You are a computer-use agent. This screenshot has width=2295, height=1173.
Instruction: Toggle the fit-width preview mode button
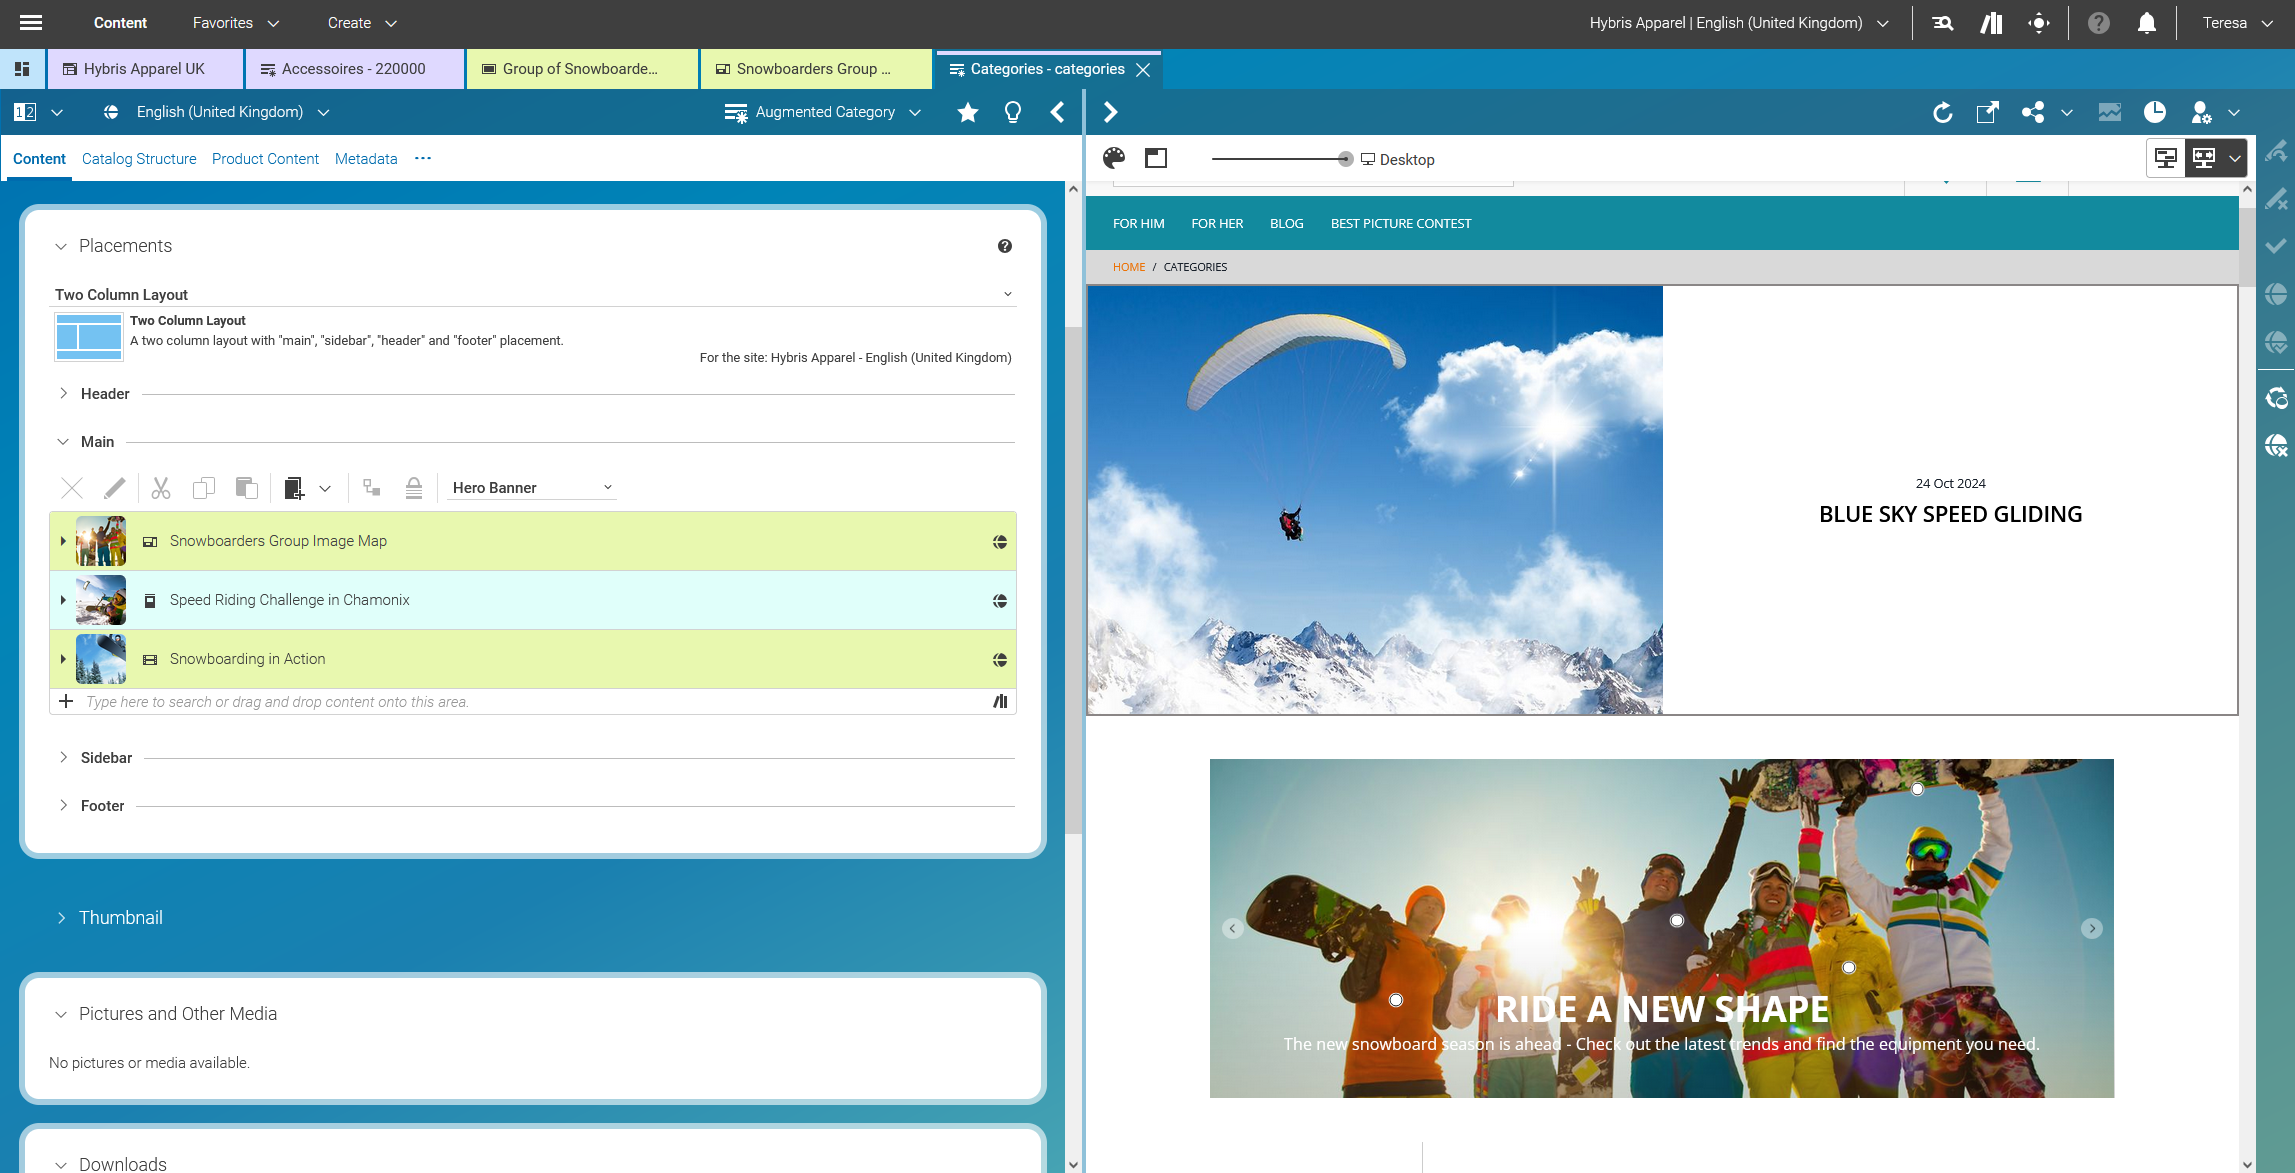2204,158
